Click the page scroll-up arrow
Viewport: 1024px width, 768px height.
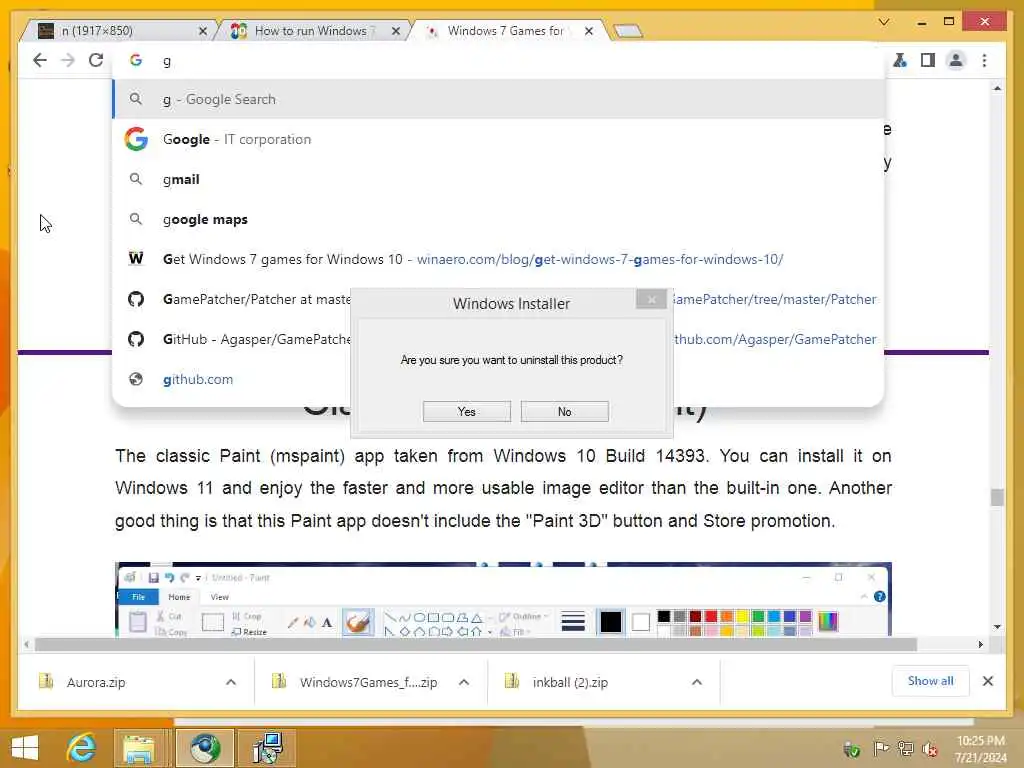click(x=997, y=88)
